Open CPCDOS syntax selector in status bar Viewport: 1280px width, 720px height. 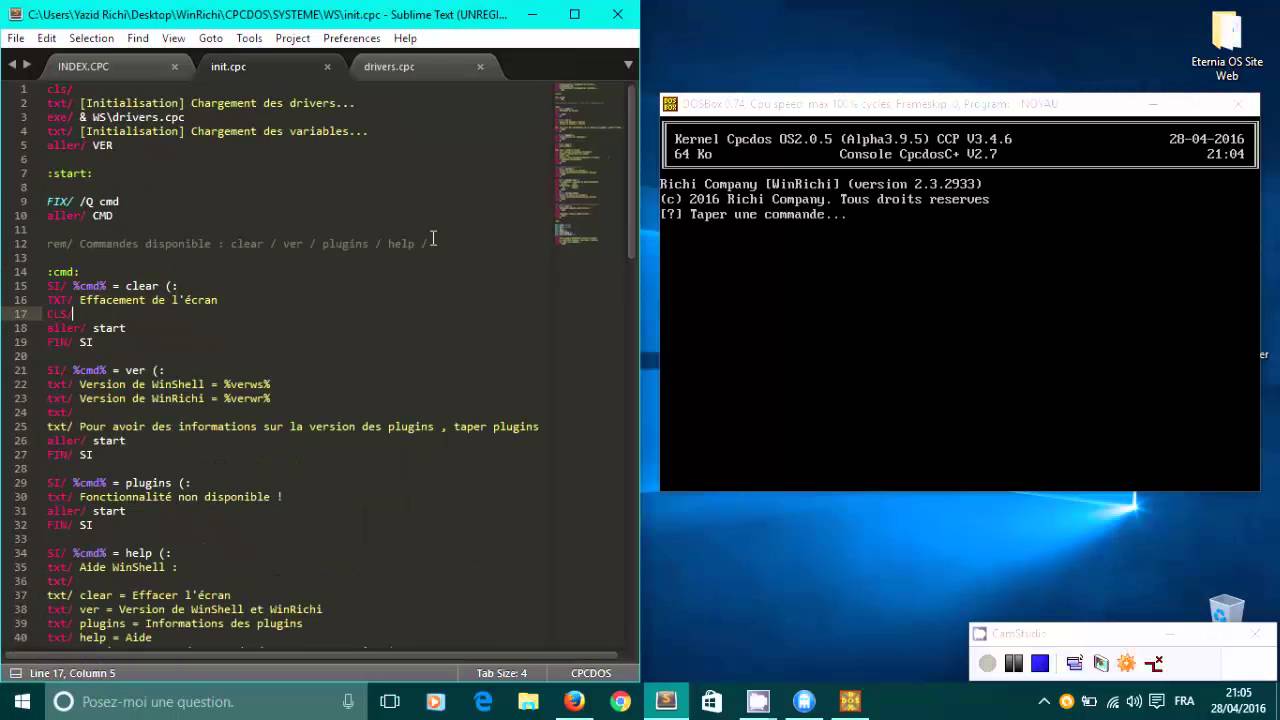coord(591,673)
